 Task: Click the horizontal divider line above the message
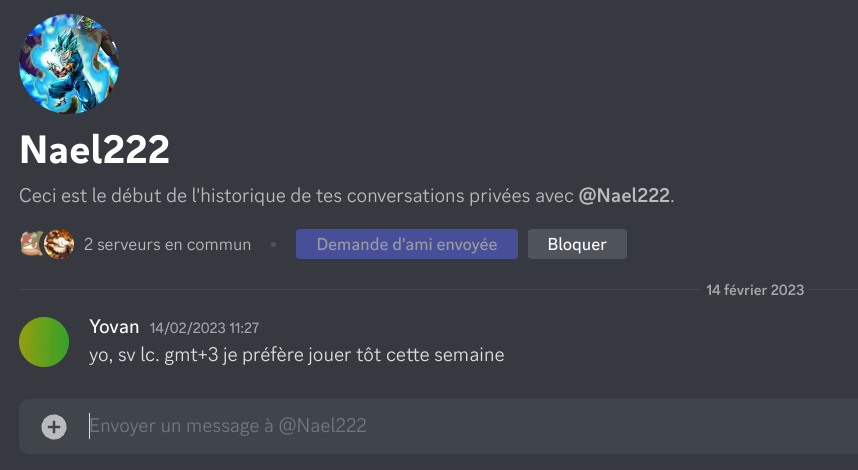point(350,290)
